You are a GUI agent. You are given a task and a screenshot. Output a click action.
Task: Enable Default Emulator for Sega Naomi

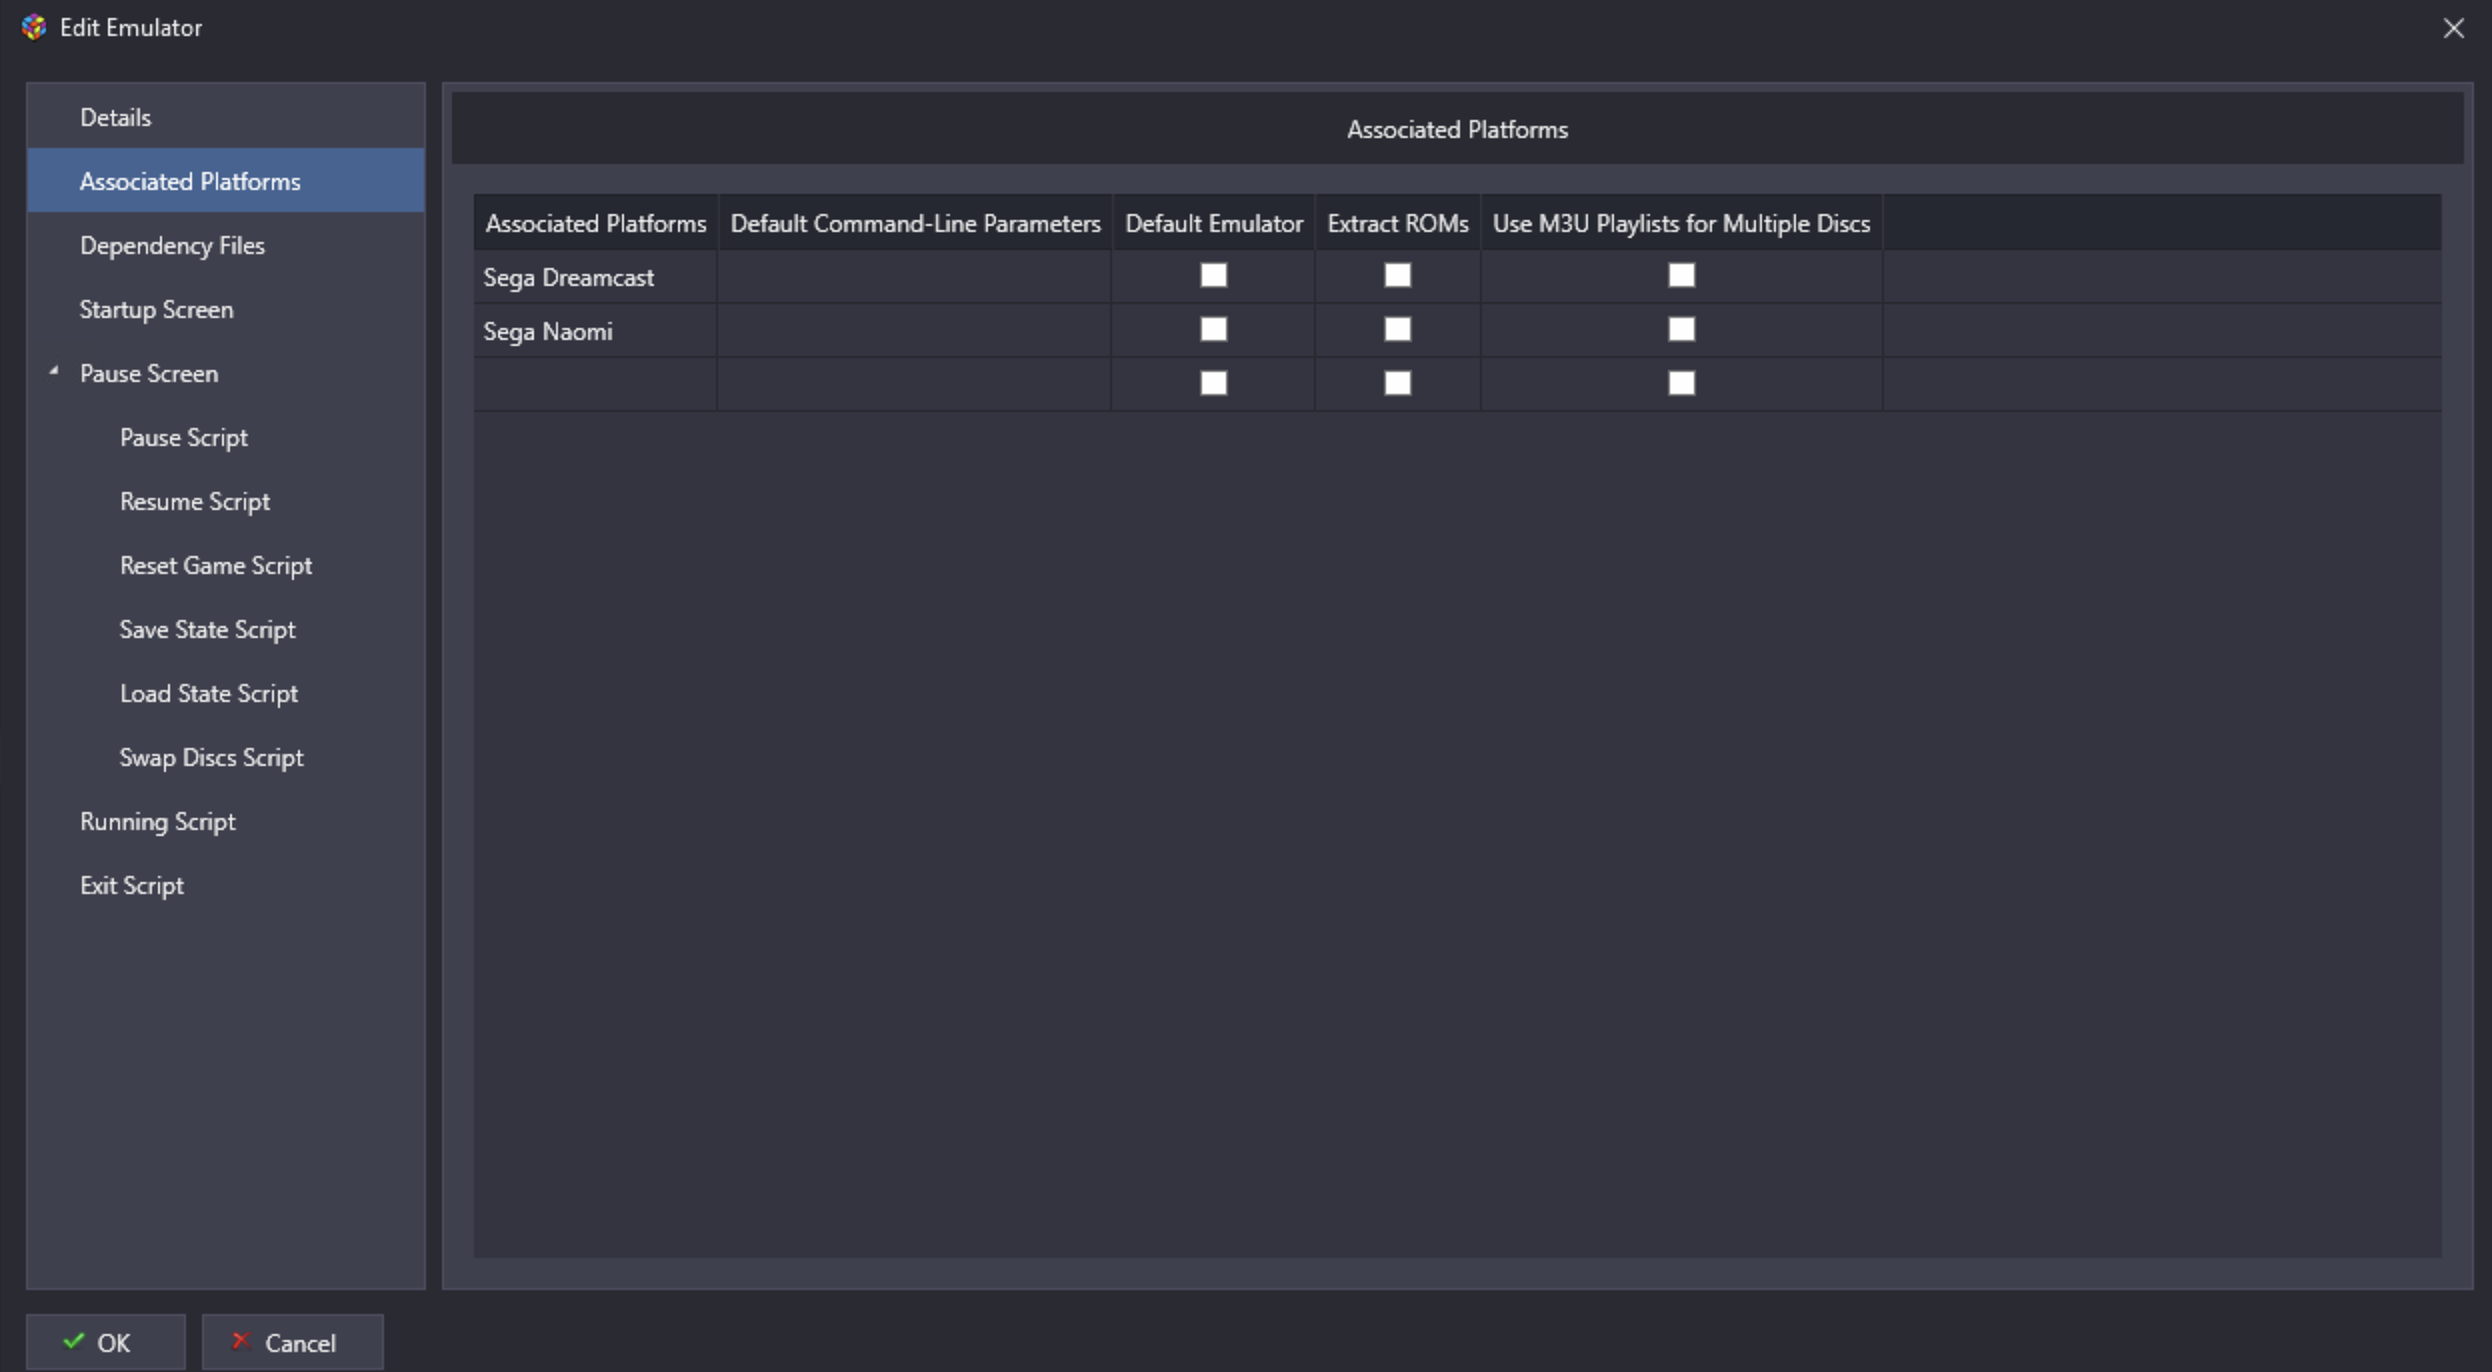pos(1213,329)
